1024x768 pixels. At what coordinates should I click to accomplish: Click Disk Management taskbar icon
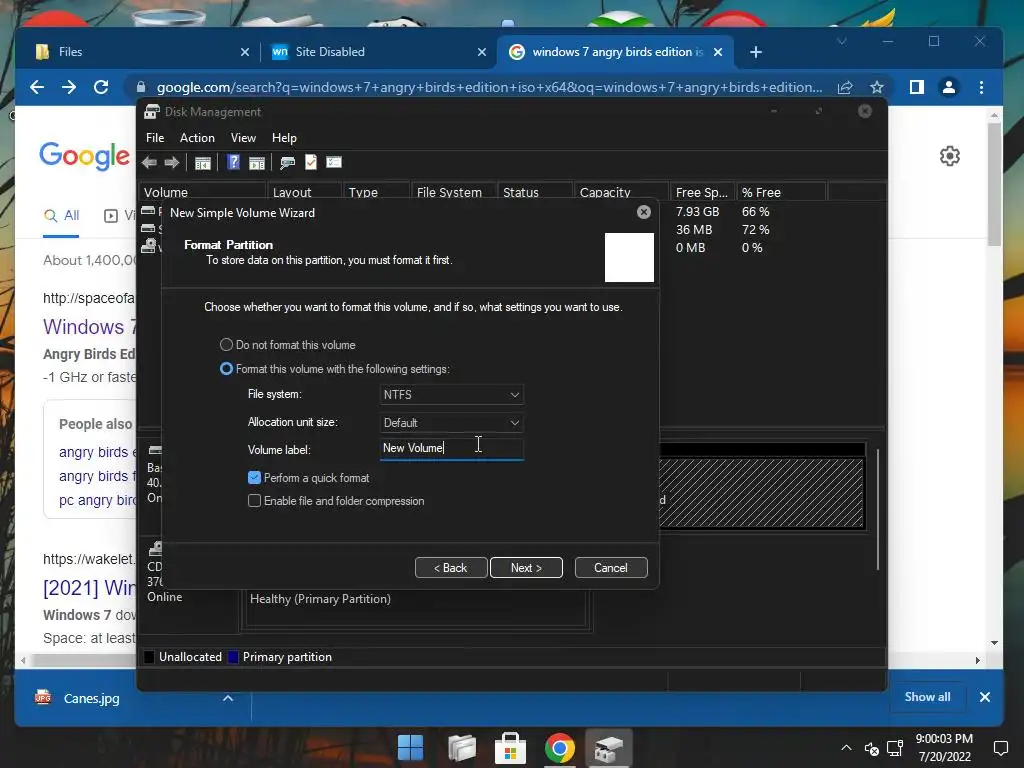point(608,748)
